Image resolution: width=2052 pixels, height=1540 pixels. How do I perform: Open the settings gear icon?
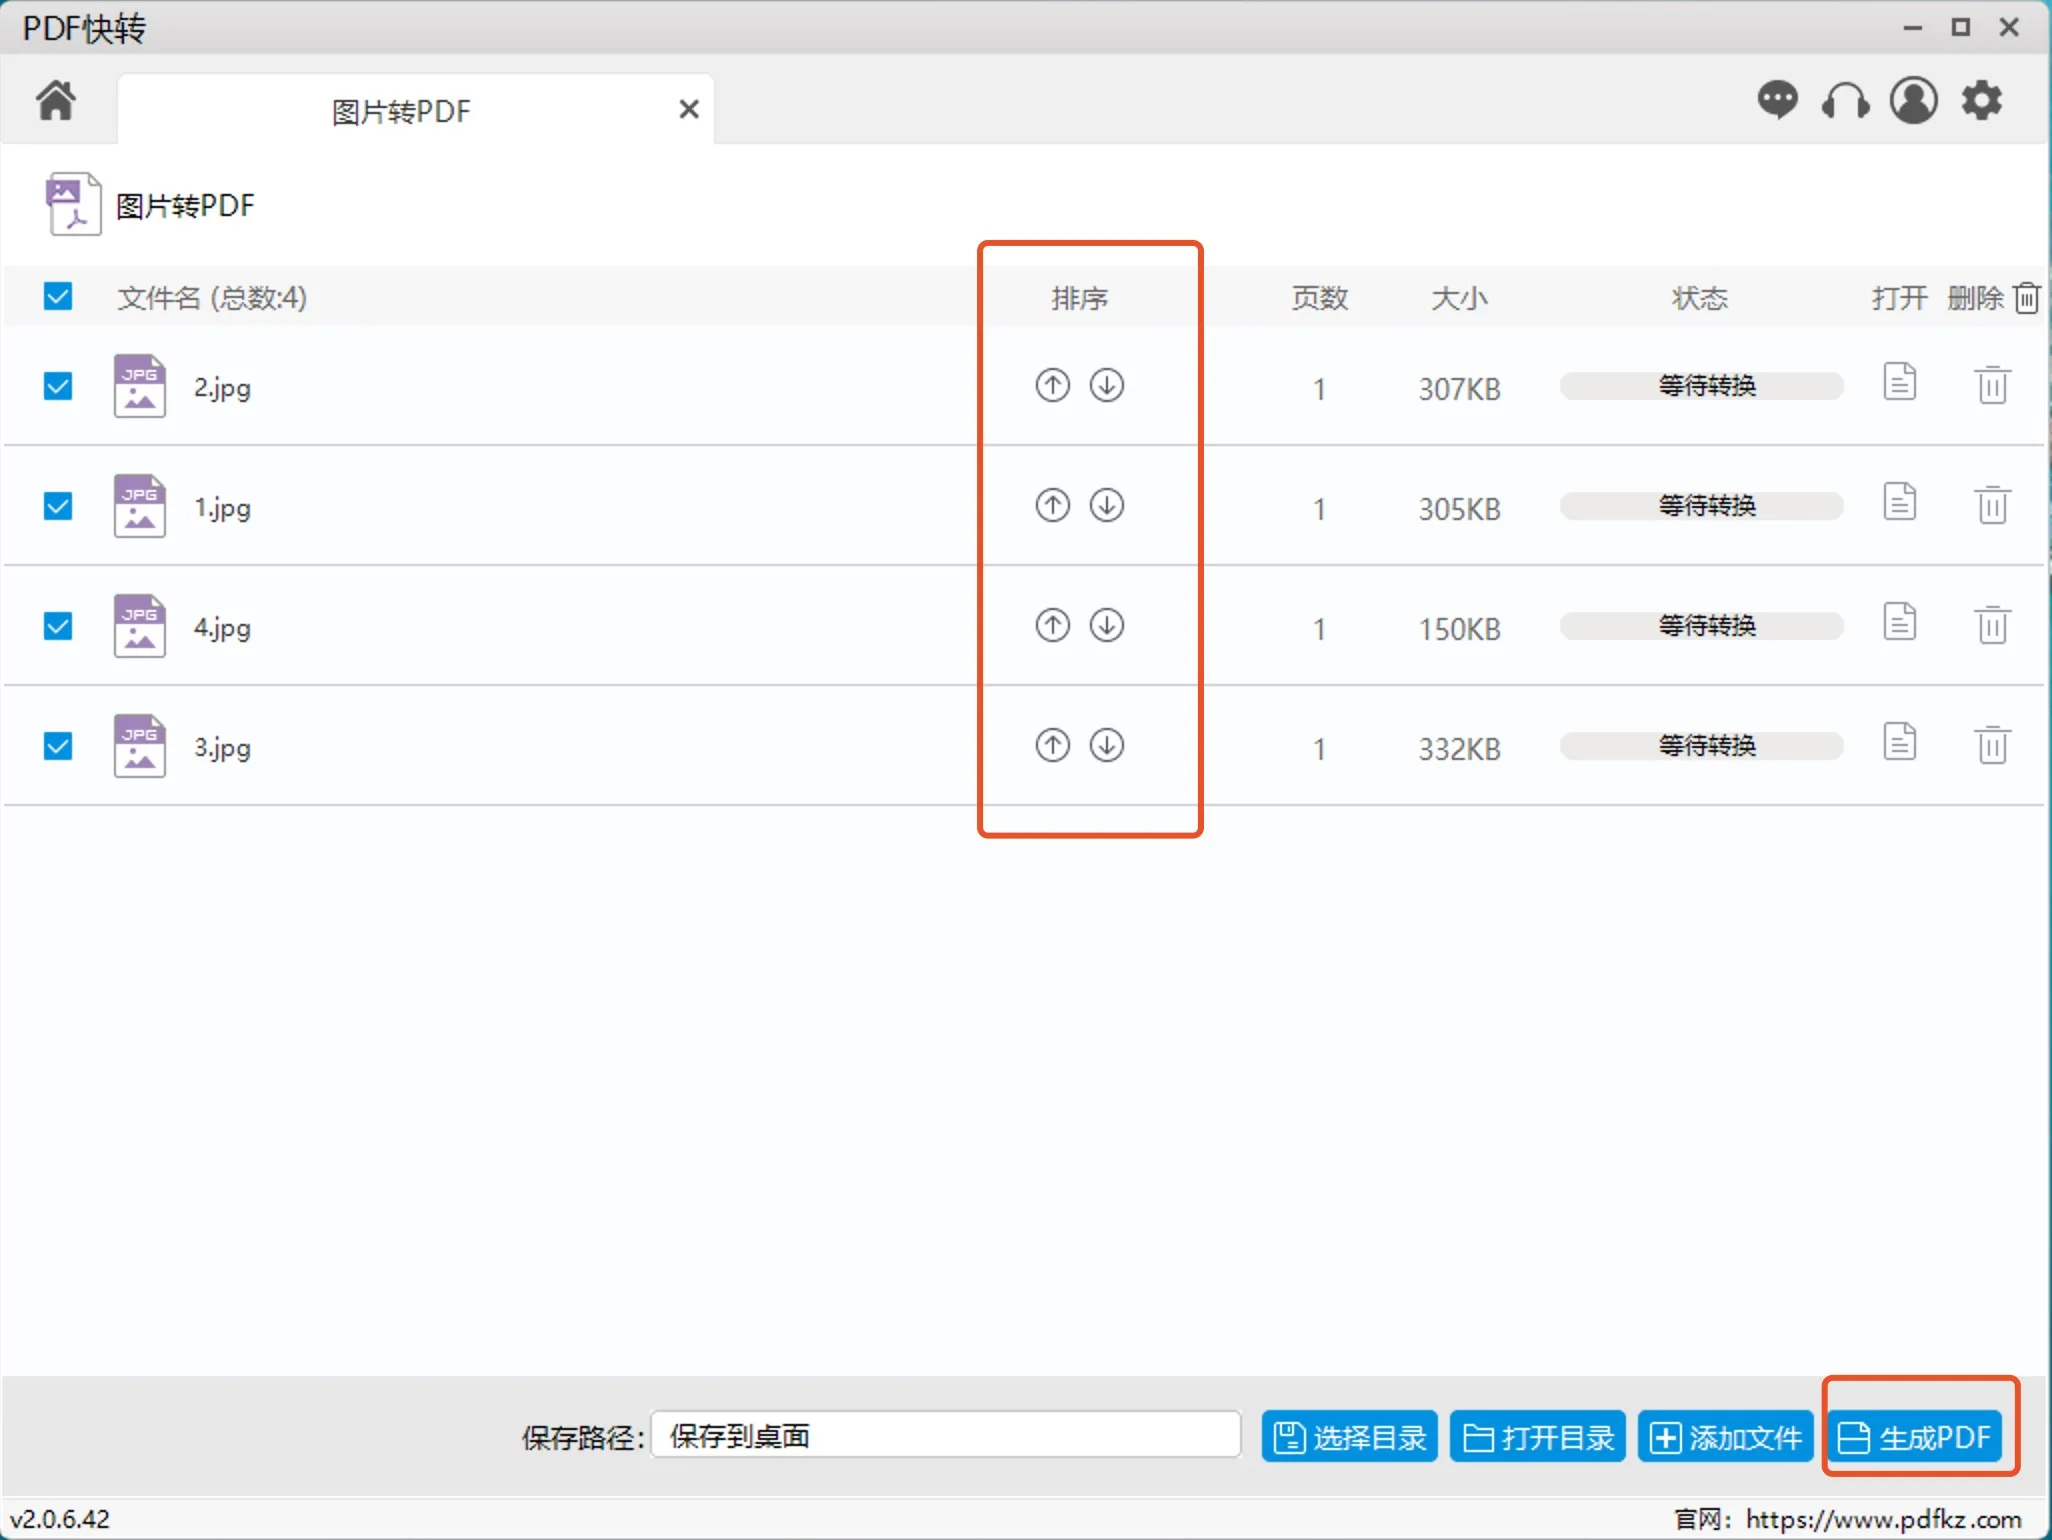(x=1981, y=100)
